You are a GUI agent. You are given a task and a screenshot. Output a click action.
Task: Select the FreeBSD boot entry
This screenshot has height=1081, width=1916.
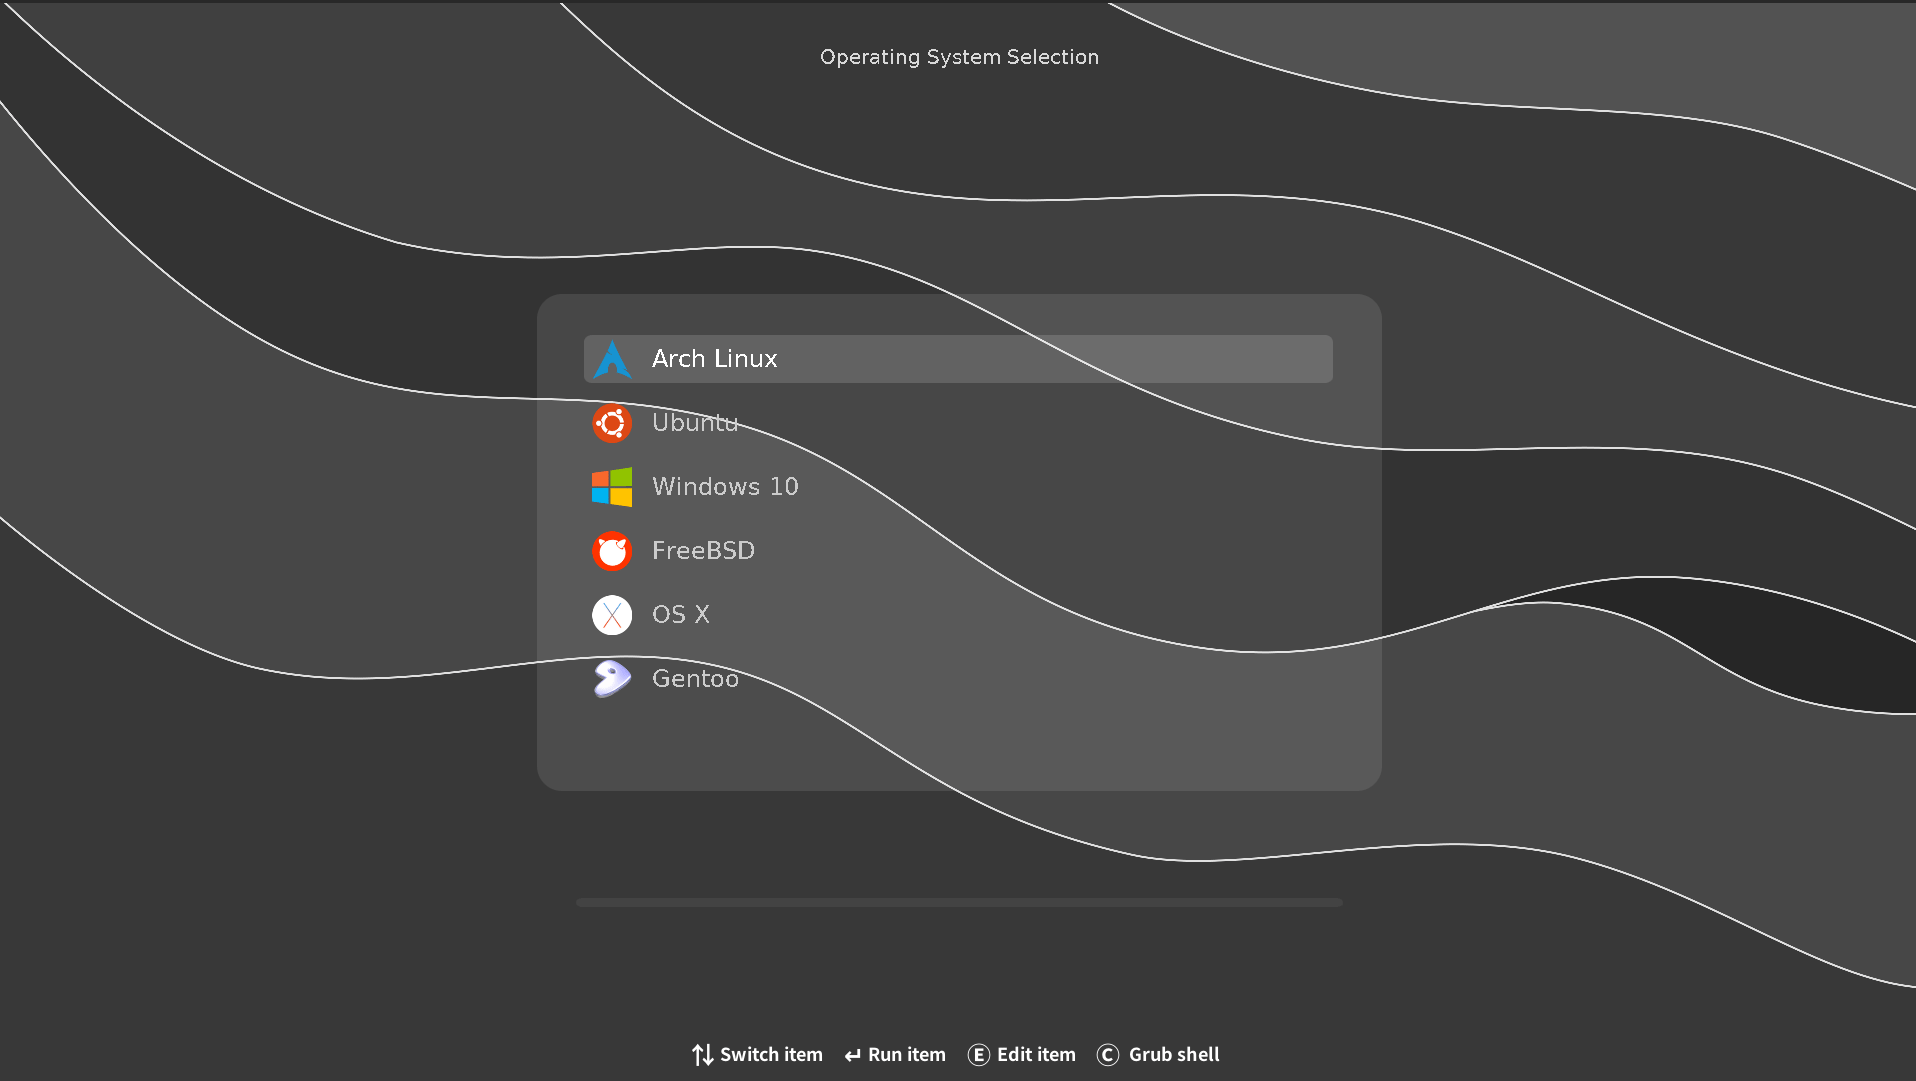(x=703, y=551)
